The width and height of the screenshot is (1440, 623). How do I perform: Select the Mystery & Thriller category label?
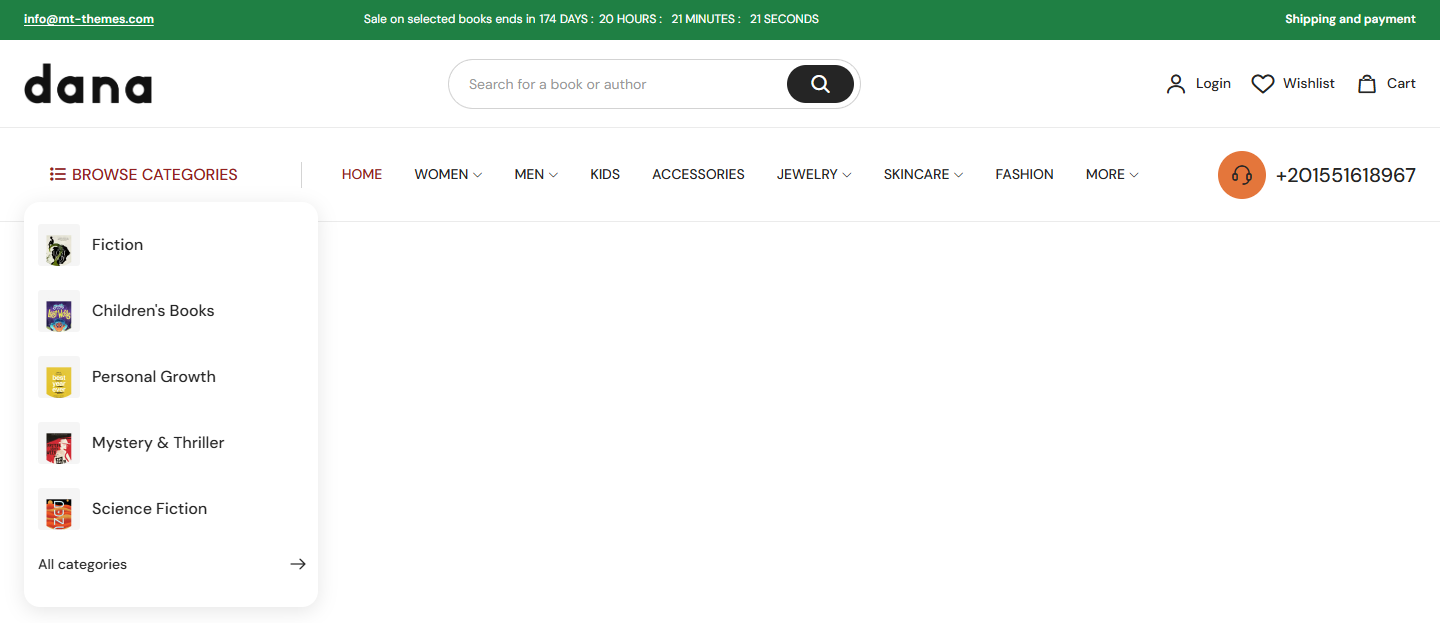(158, 443)
